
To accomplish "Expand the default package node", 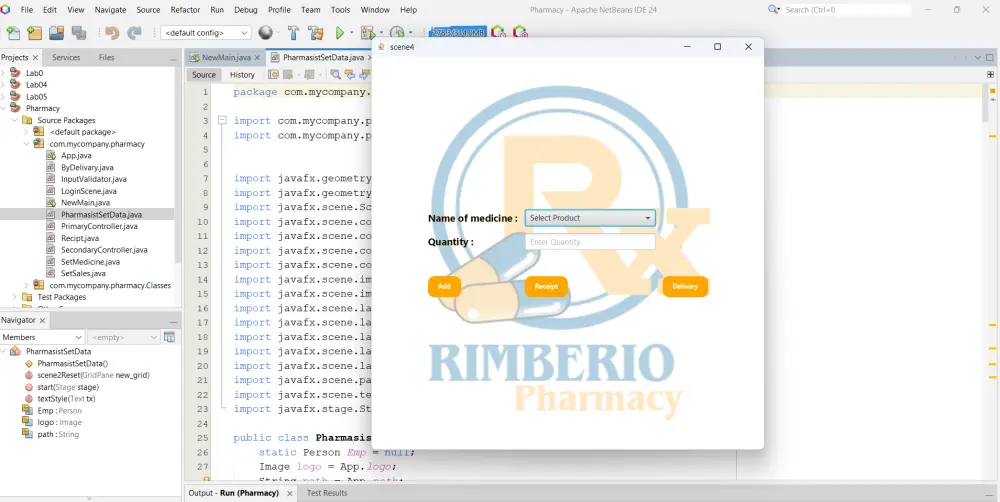I will coord(26,132).
